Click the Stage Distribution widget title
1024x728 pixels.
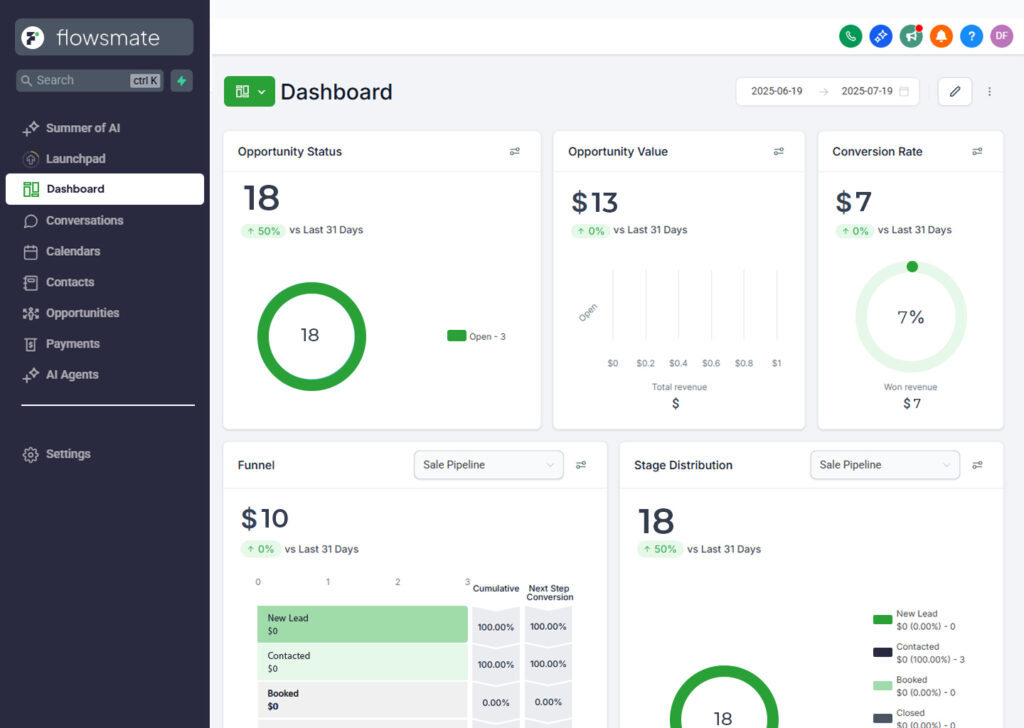pyautogui.click(x=683, y=465)
